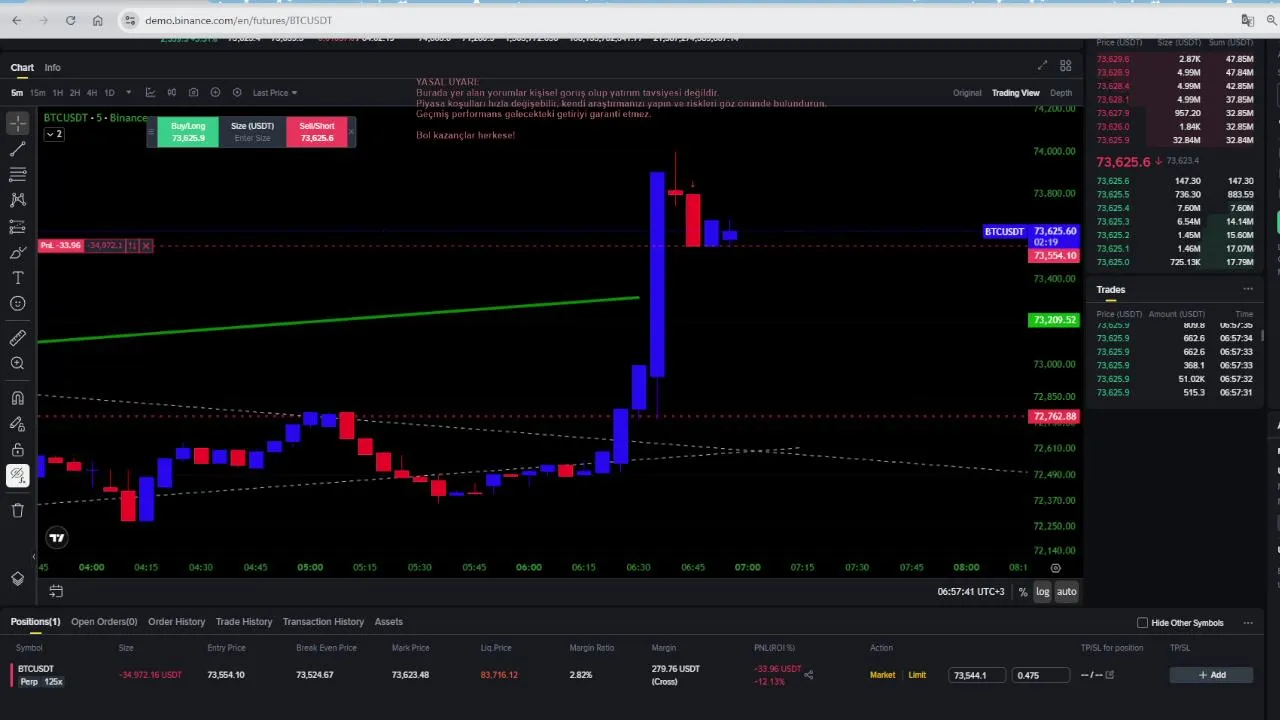Close position with Limit order
Viewport: 1280px width, 720px height.
(x=917, y=675)
